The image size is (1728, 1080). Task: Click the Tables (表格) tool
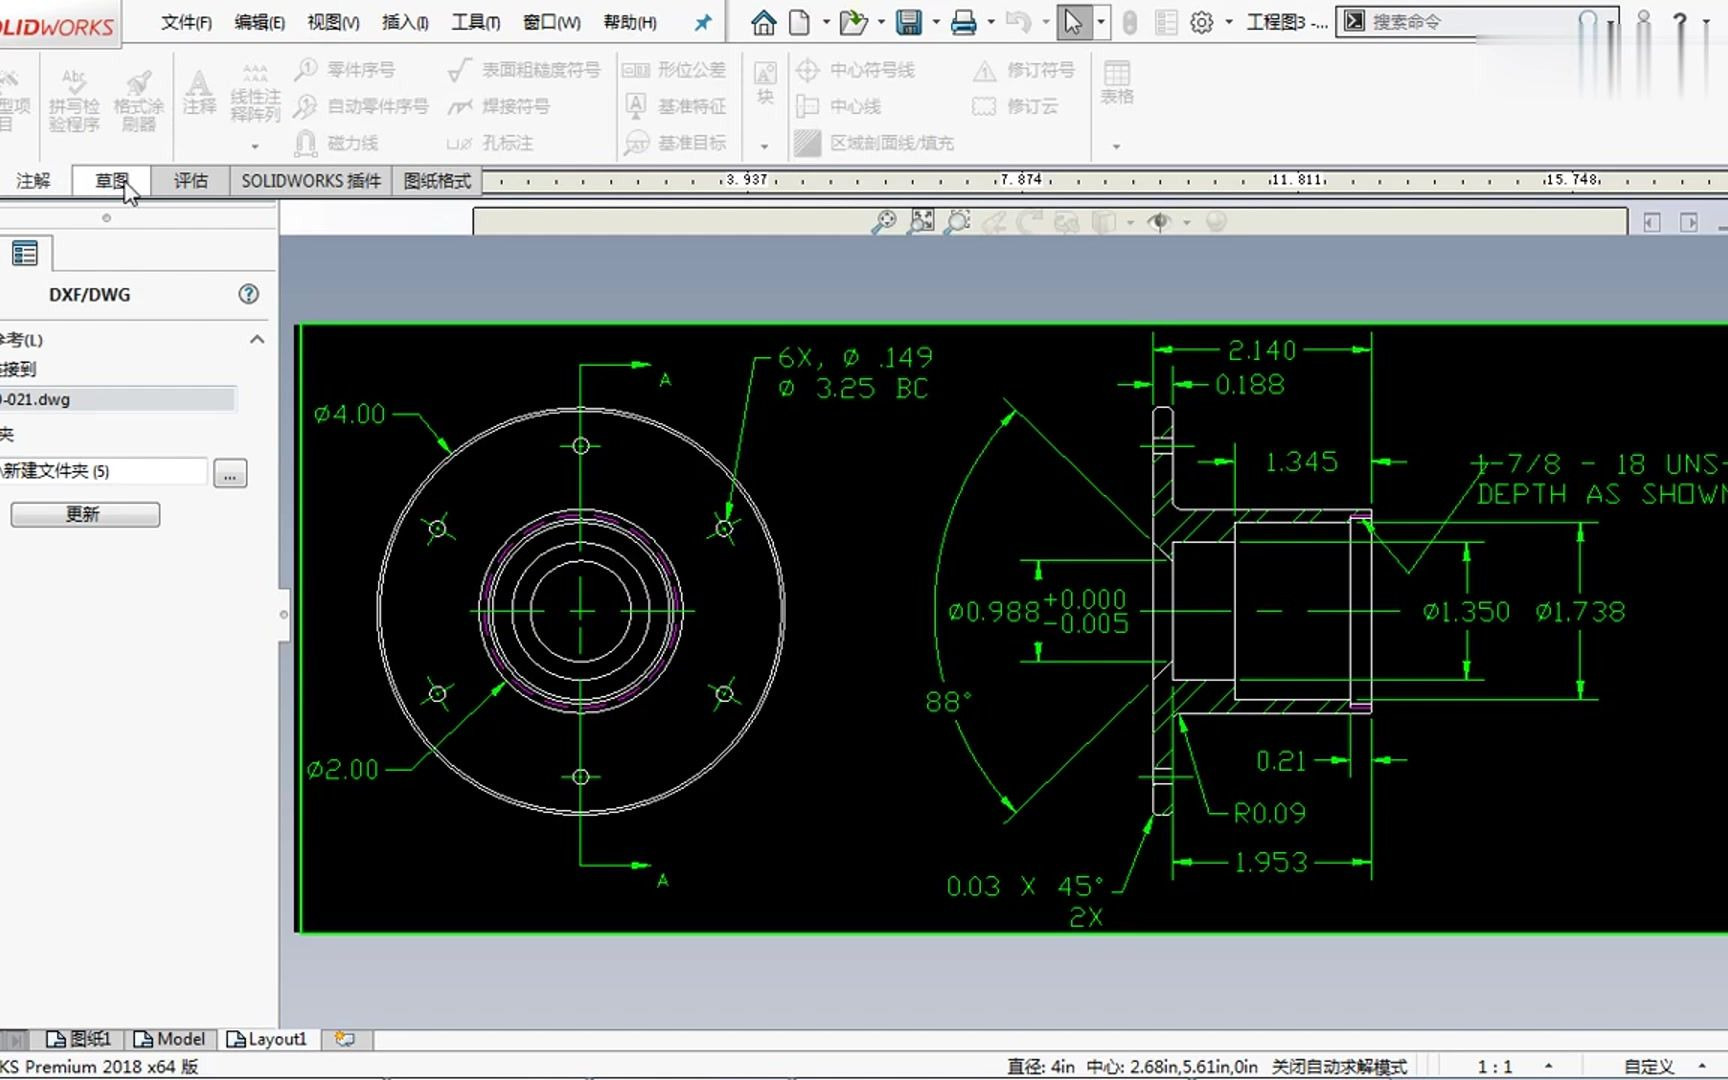pyautogui.click(x=1116, y=82)
